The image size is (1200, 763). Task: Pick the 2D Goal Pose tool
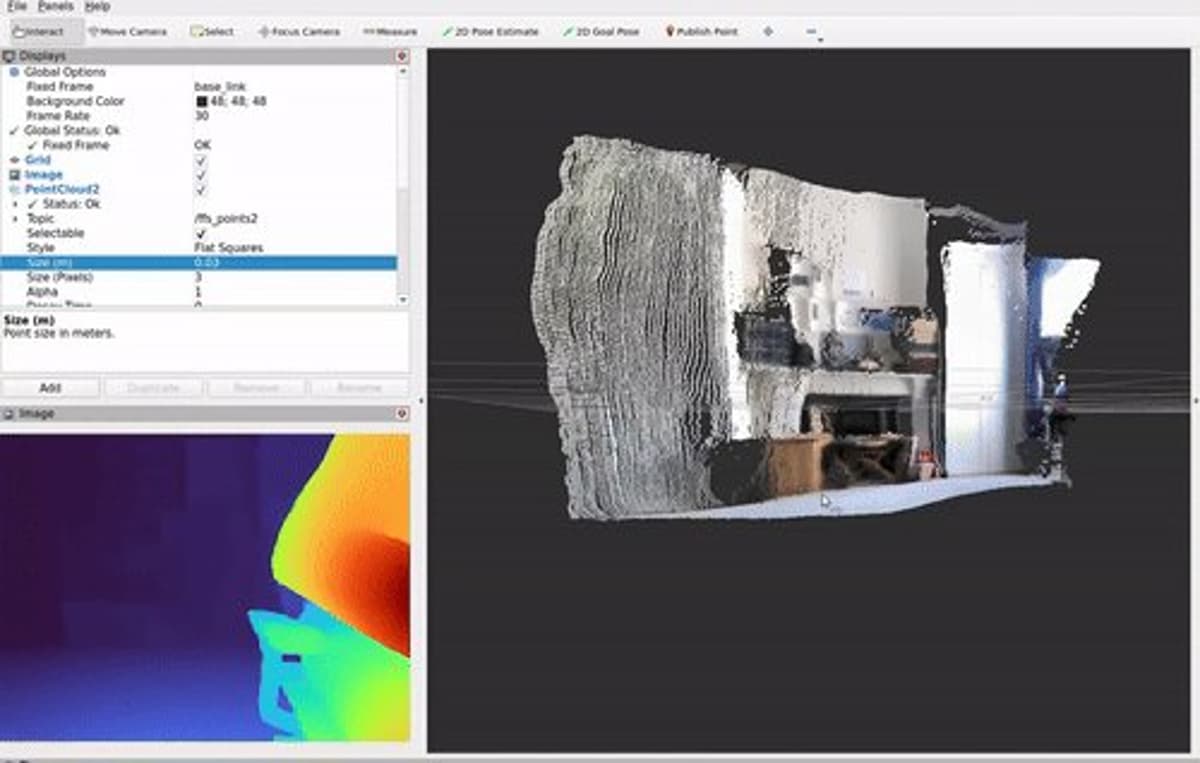coord(598,31)
